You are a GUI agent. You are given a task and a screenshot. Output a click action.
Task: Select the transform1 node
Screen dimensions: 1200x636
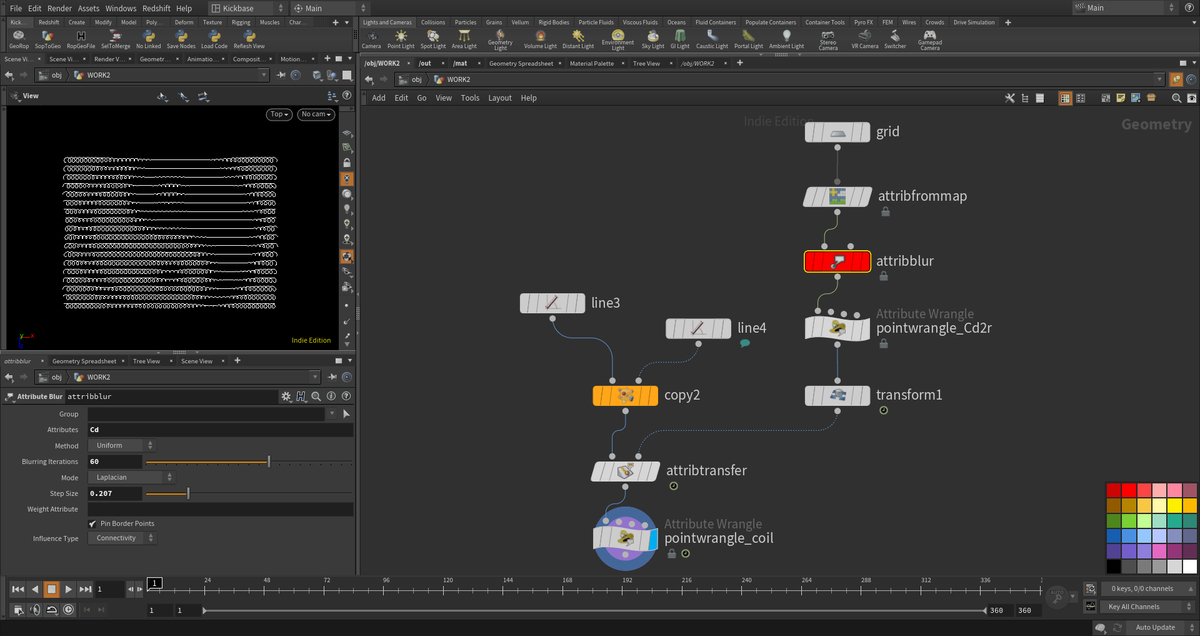[x=837, y=395]
